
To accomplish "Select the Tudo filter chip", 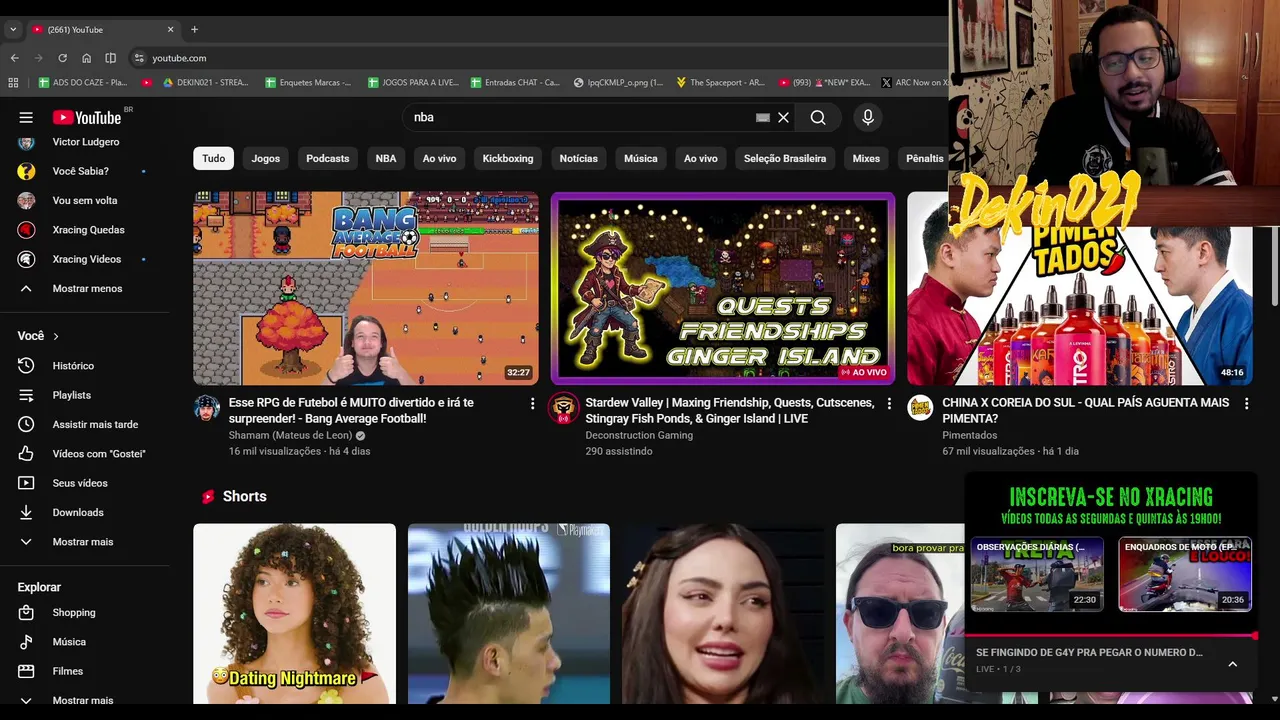I will coord(213,158).
